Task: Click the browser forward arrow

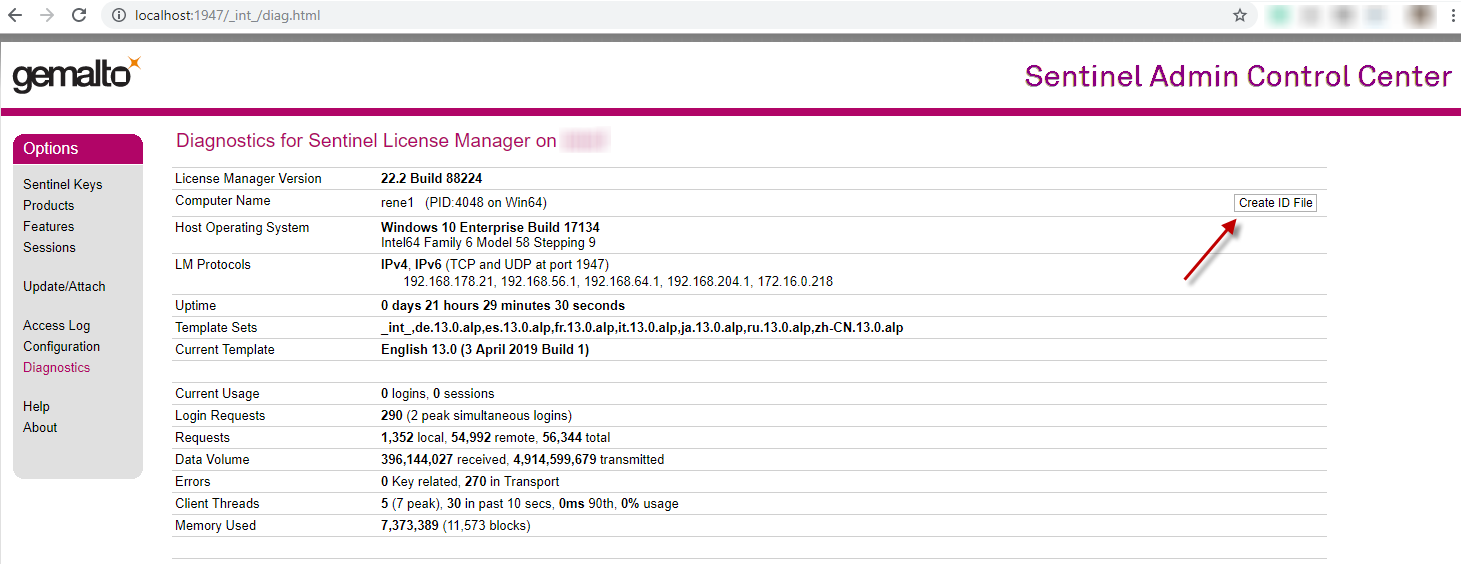Action: (x=47, y=16)
